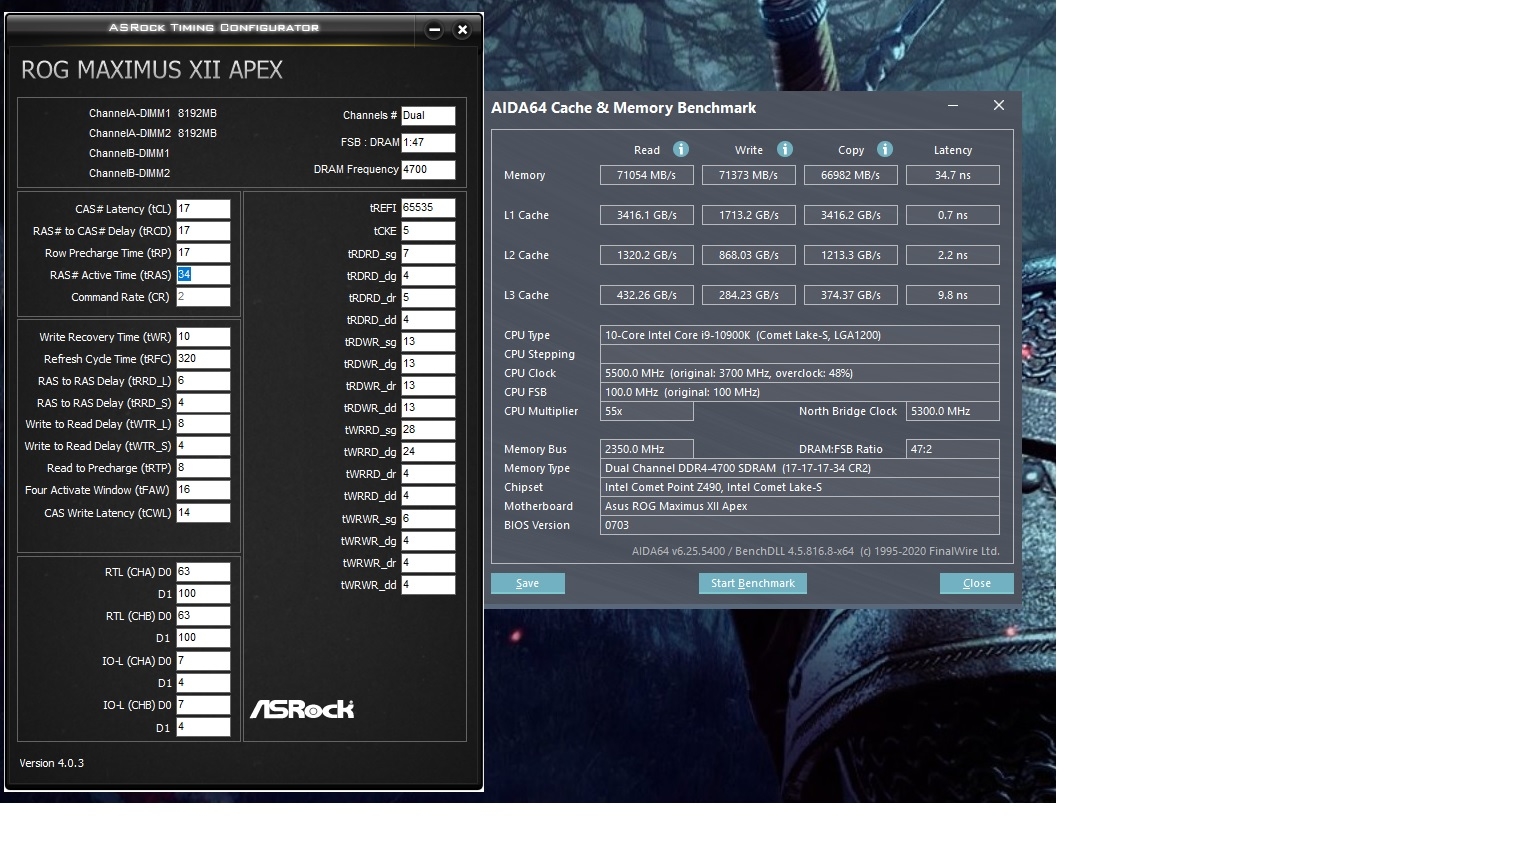Select the tRDWR_sg value field
This screenshot has height=864, width=1536.
428,342
